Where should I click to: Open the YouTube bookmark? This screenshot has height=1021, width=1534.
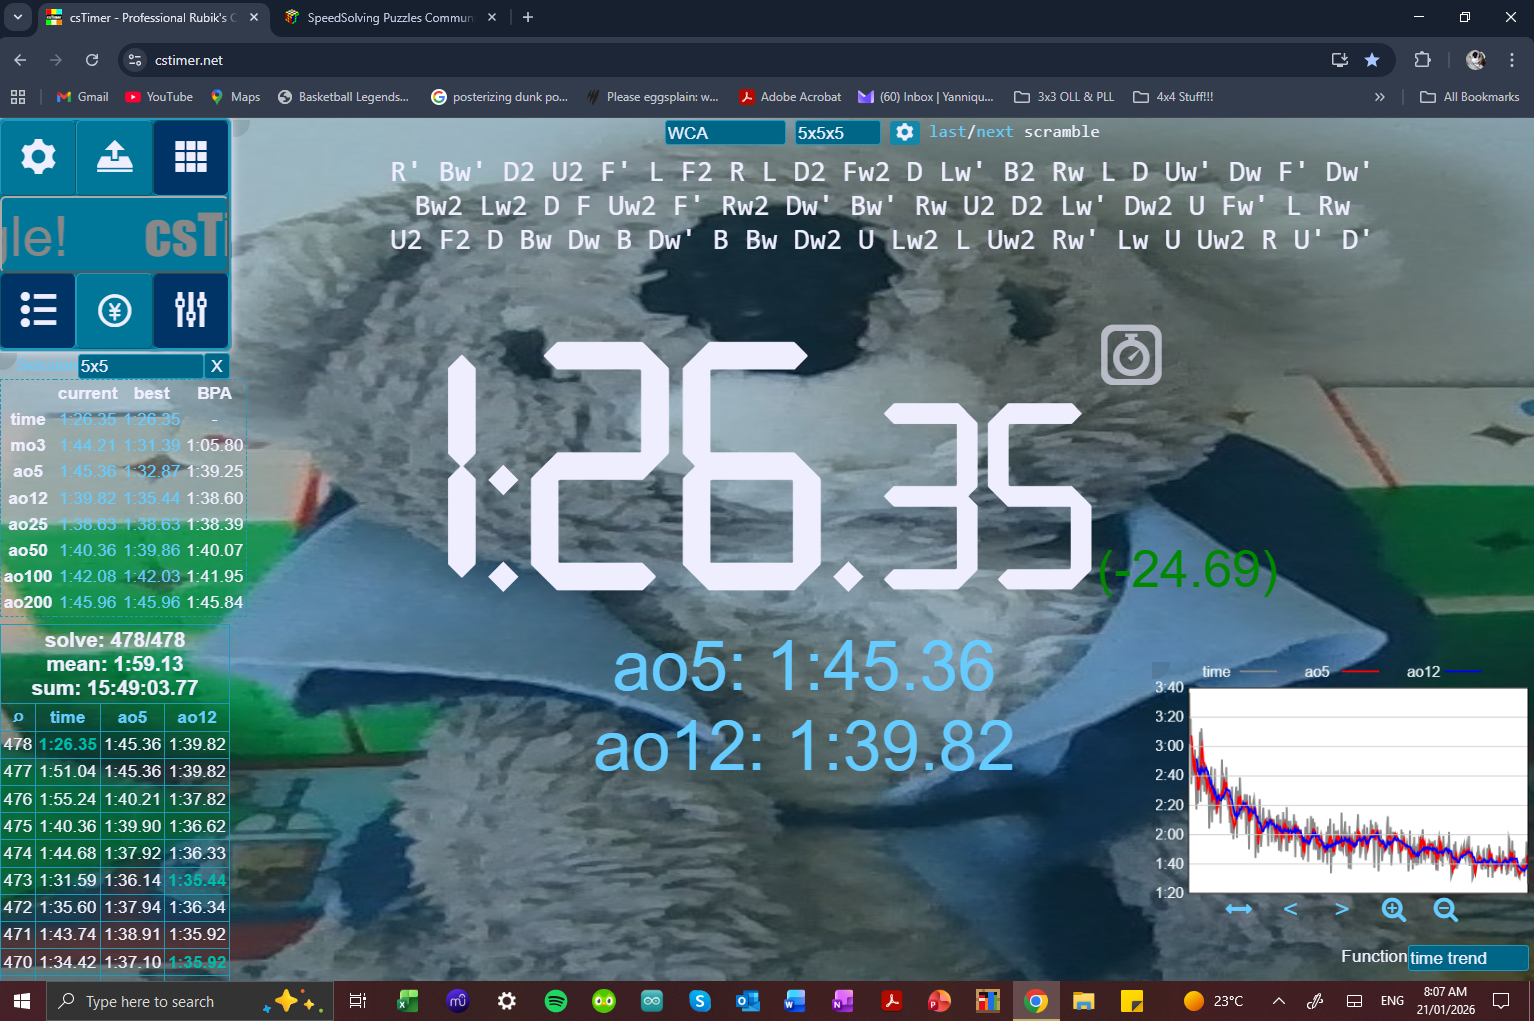[x=159, y=97]
